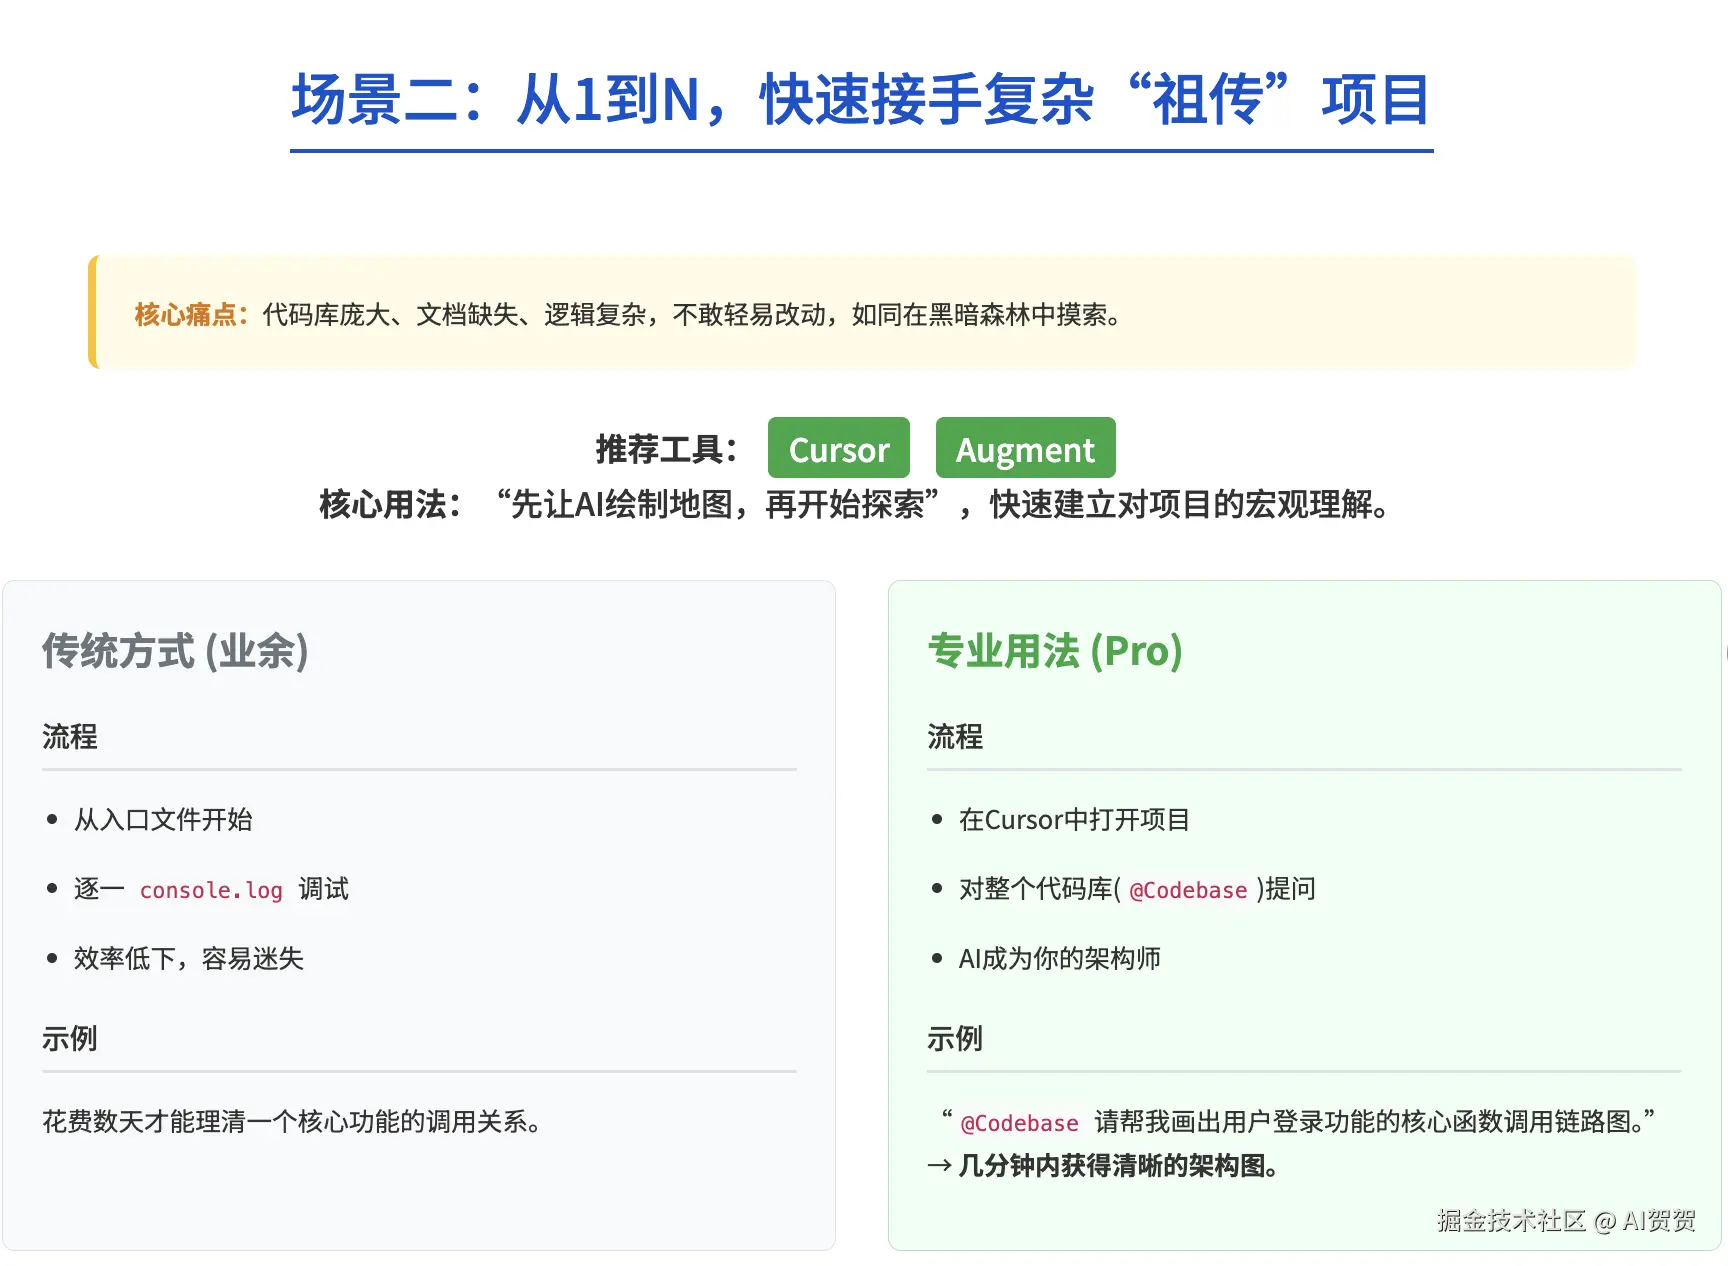Click the "传统方式 (业余)" card heading
The height and width of the screenshot is (1266, 1728).
(x=175, y=651)
